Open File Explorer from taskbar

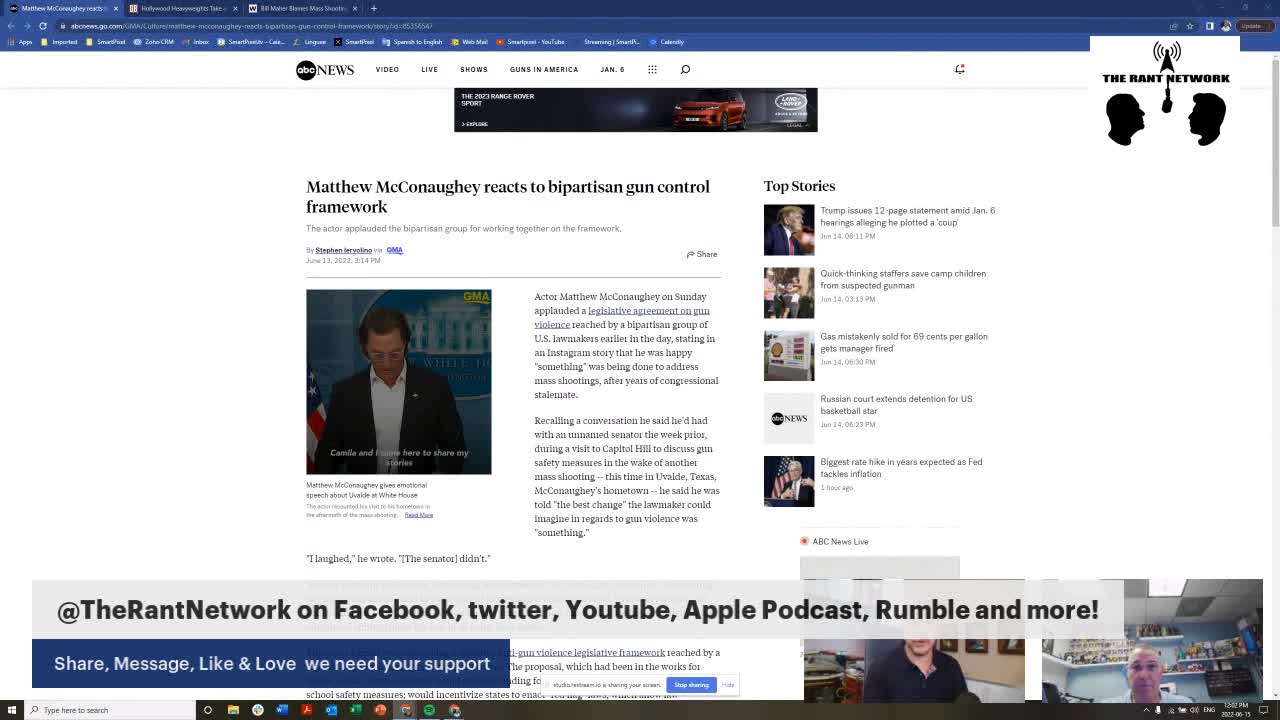[x=233, y=710]
